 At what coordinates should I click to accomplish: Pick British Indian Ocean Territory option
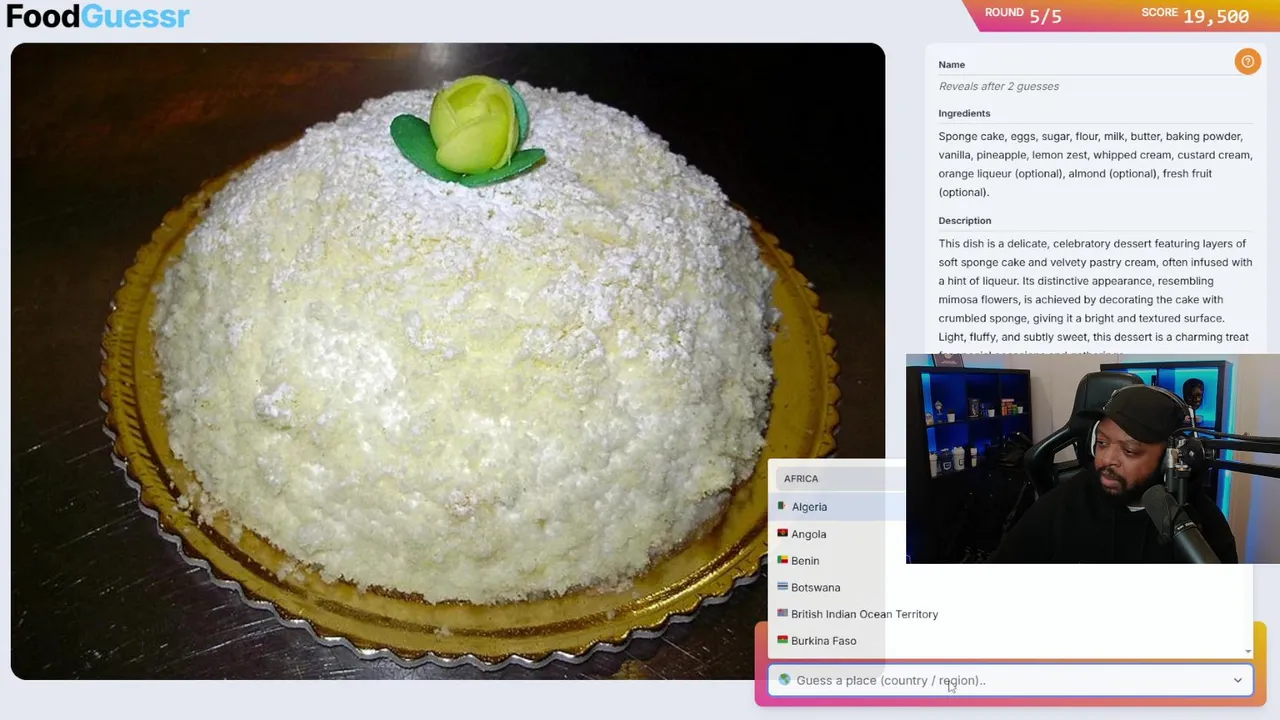point(864,614)
